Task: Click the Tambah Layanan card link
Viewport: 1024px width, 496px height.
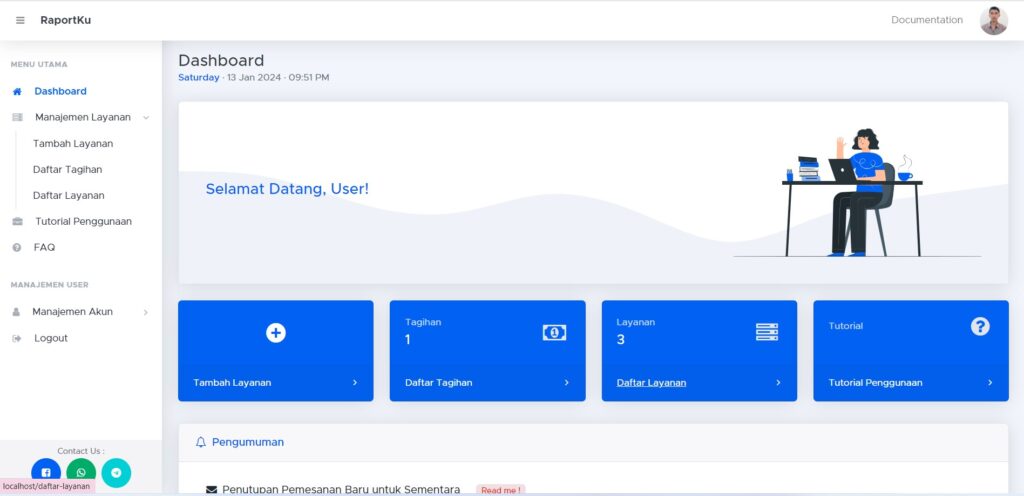Action: [x=232, y=383]
